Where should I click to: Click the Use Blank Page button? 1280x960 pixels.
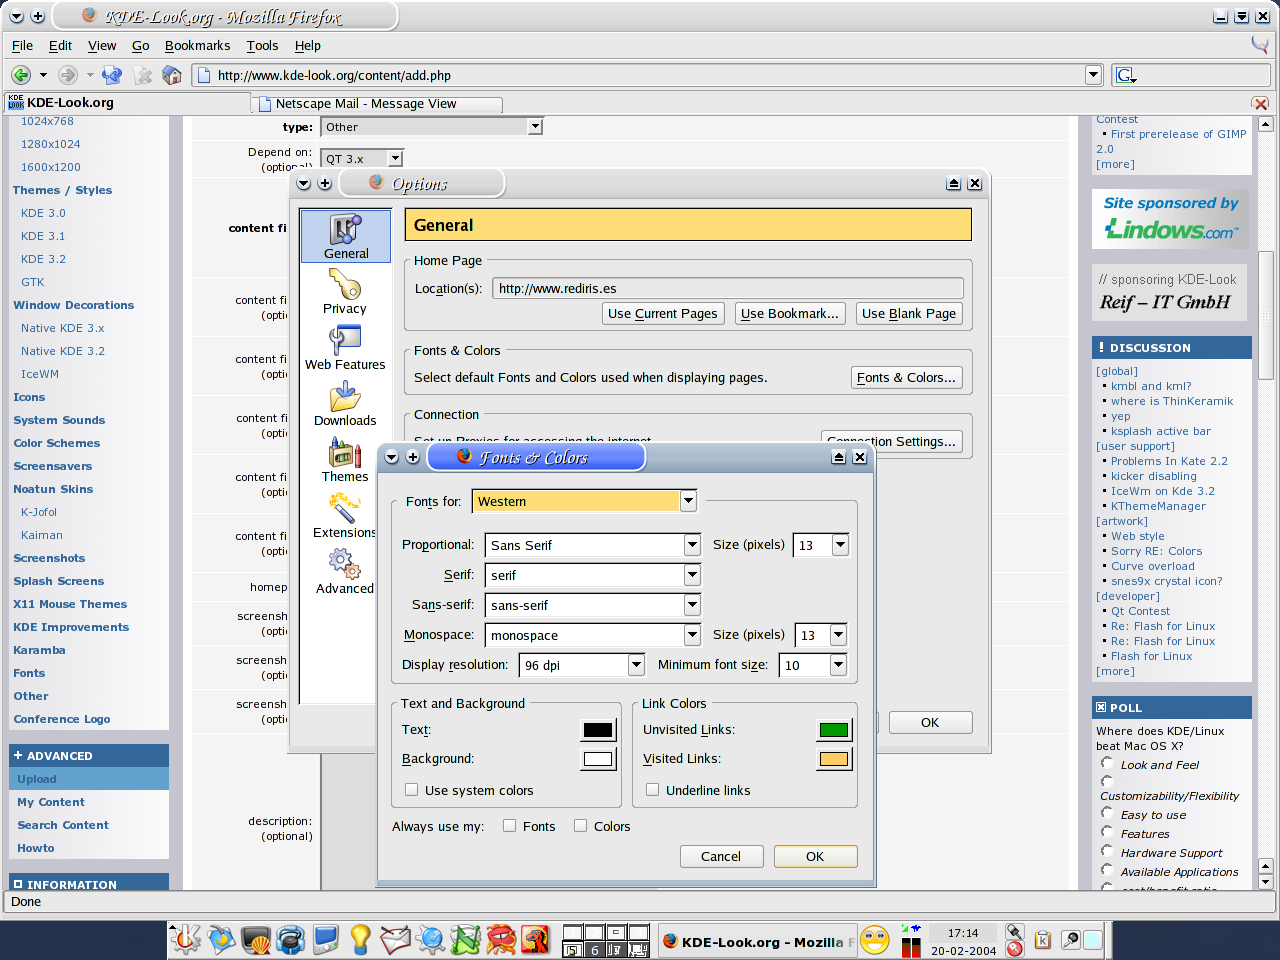pyautogui.click(x=909, y=313)
